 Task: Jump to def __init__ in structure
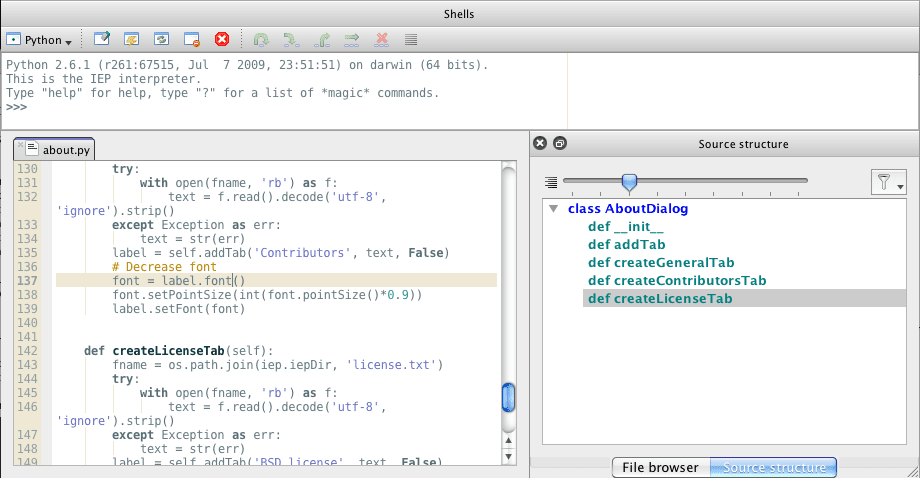(x=625, y=226)
